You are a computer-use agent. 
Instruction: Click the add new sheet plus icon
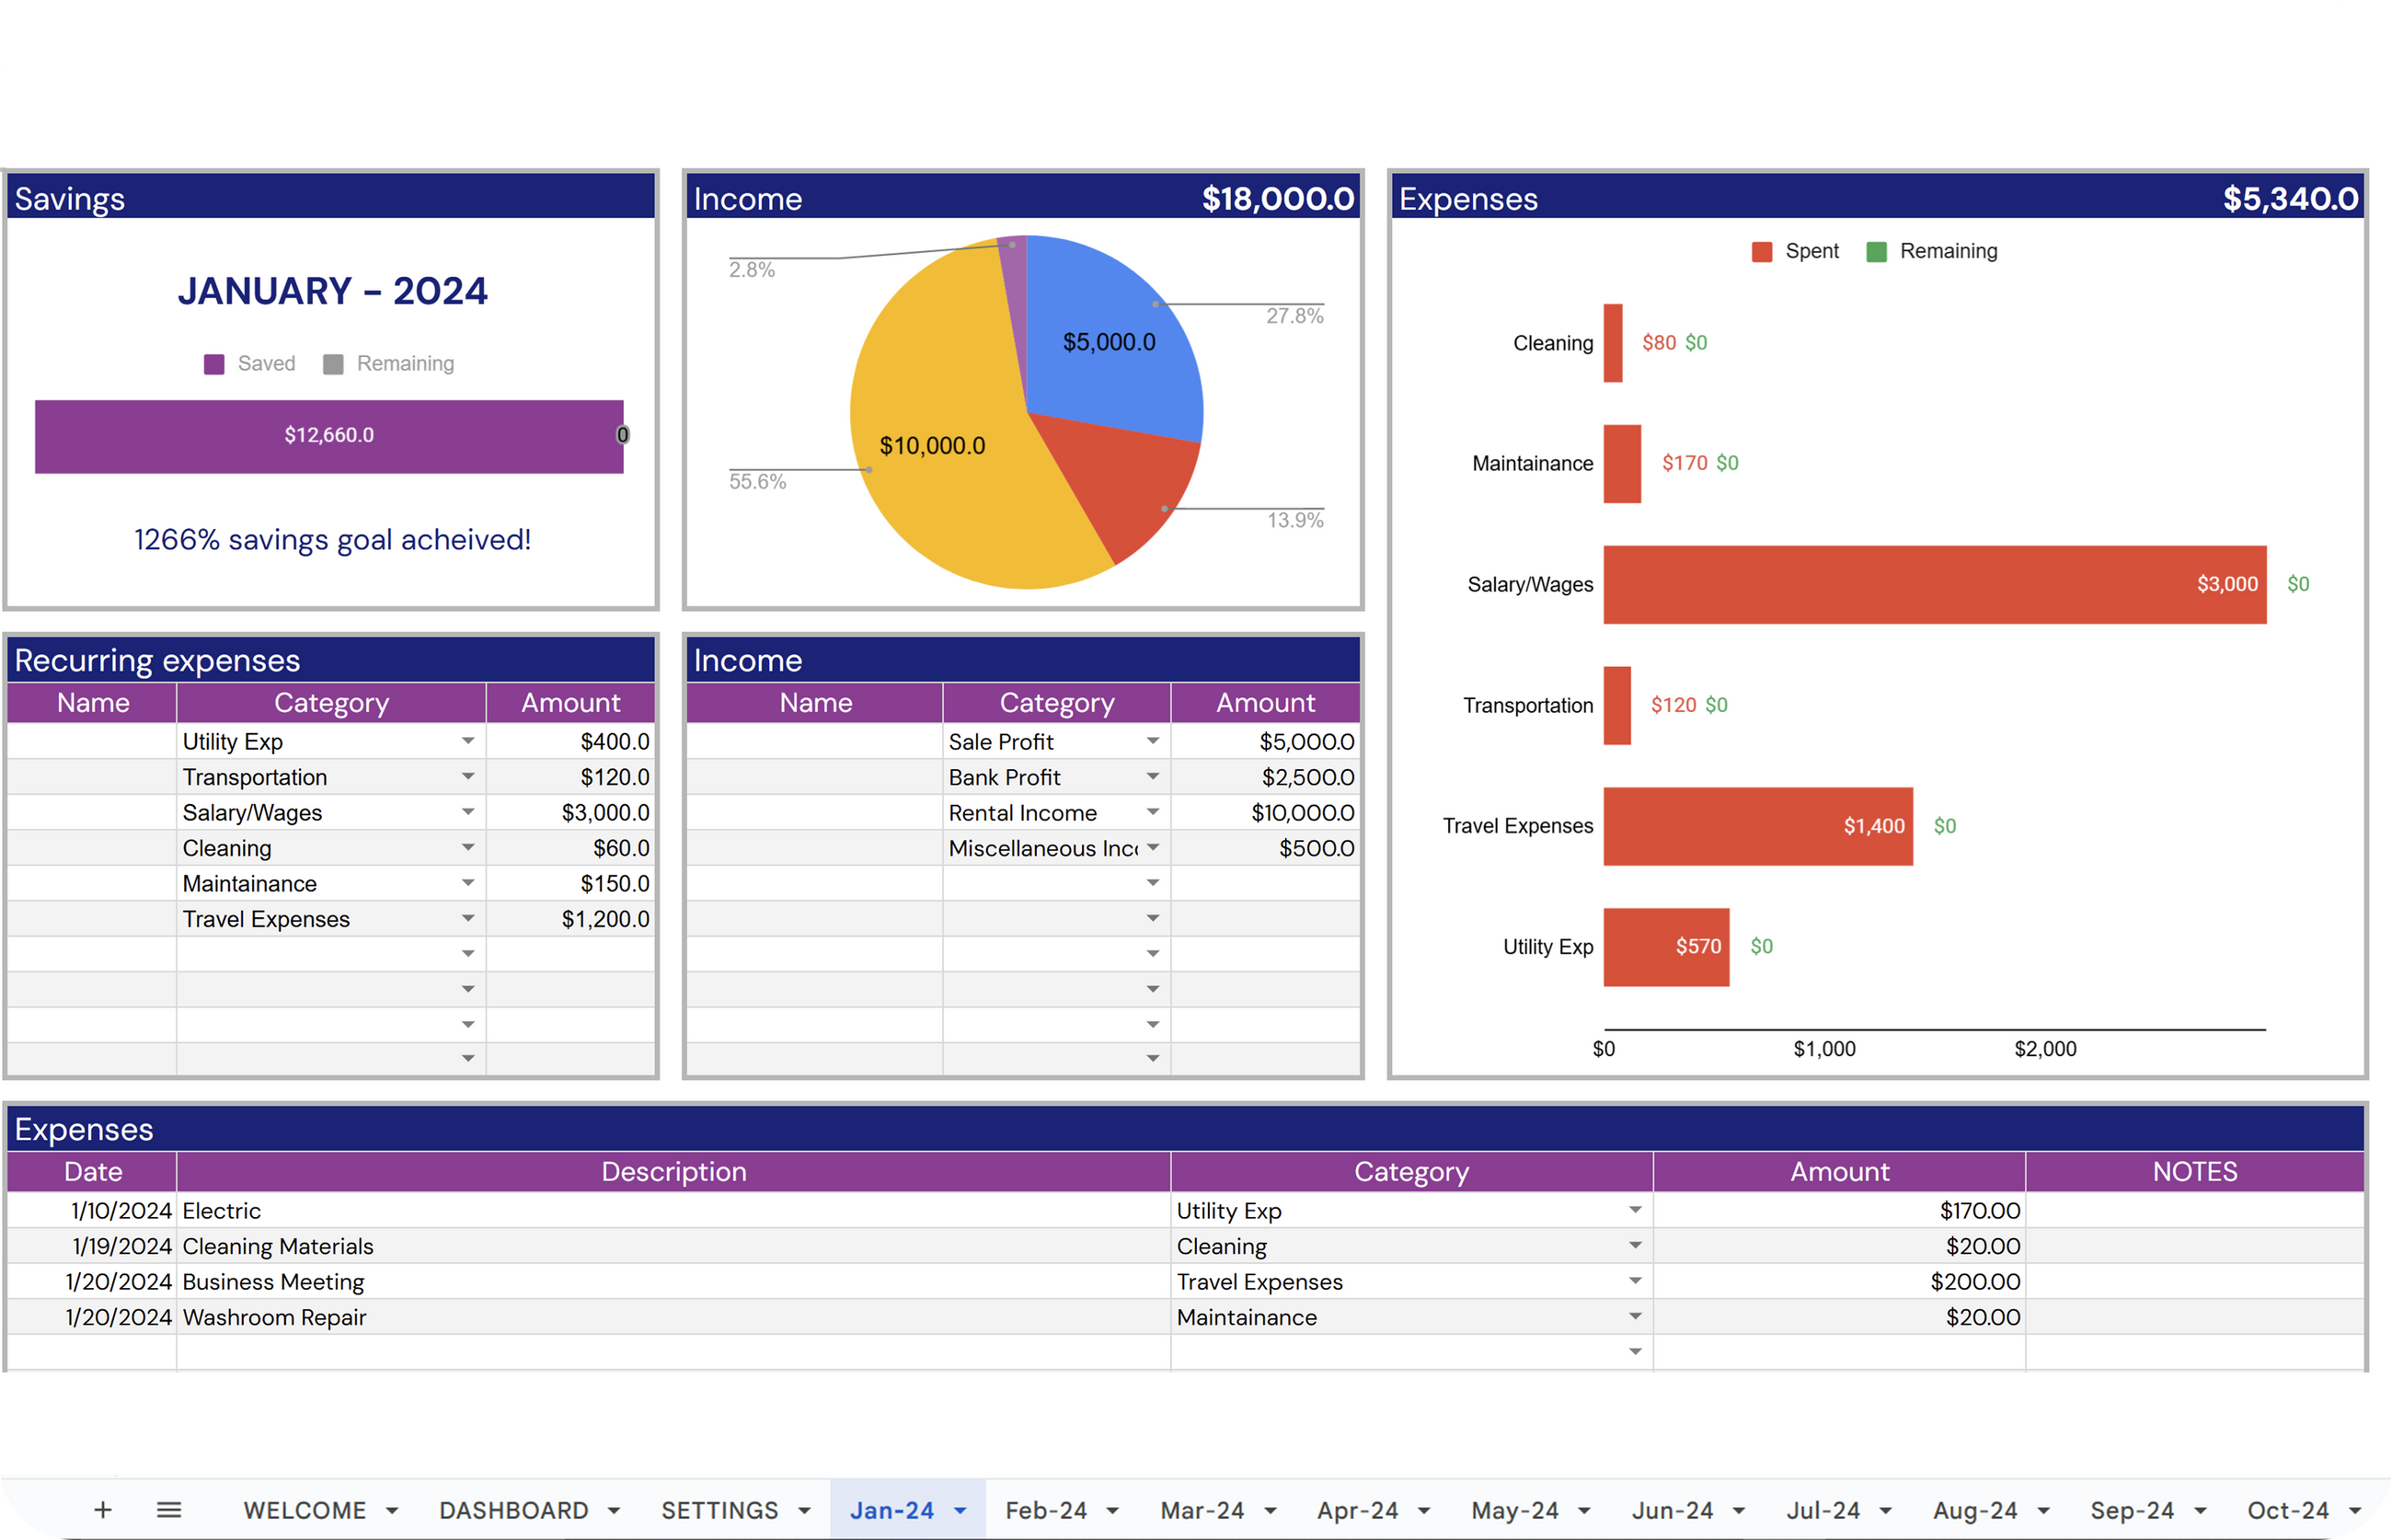point(103,1510)
